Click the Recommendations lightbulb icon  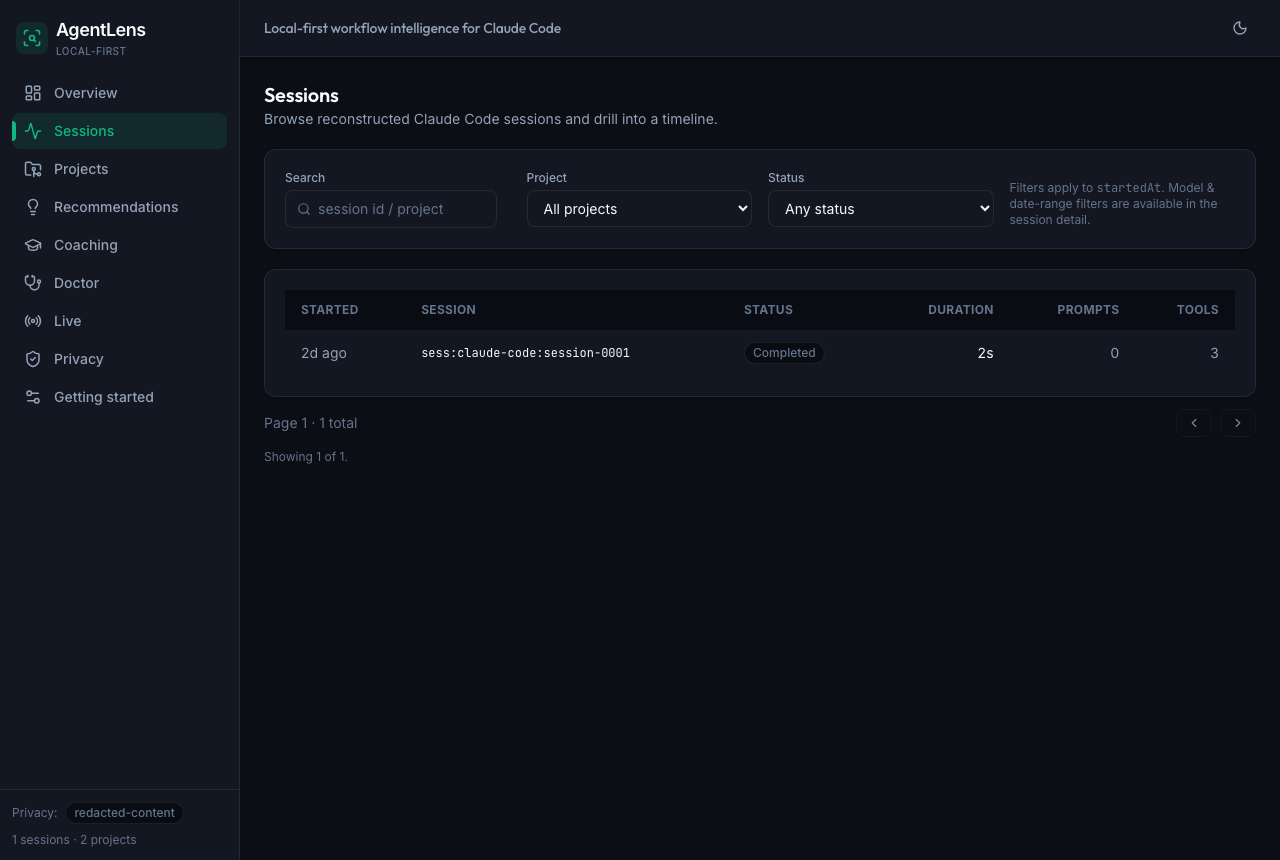coord(33,207)
